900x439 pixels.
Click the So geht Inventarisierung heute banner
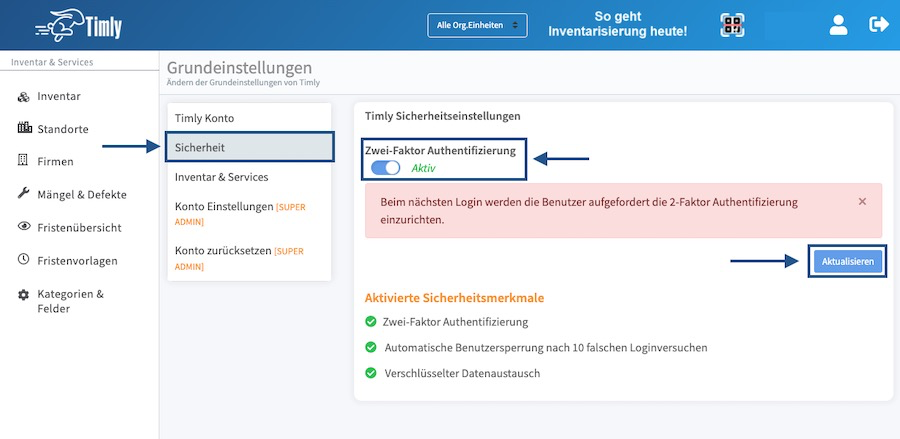[618, 25]
